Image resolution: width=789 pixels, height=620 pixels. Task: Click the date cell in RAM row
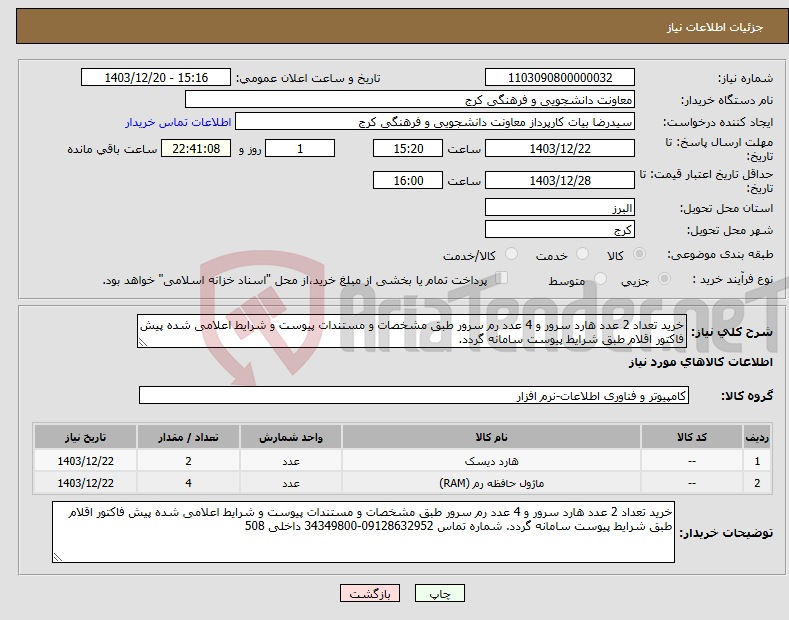(86, 483)
